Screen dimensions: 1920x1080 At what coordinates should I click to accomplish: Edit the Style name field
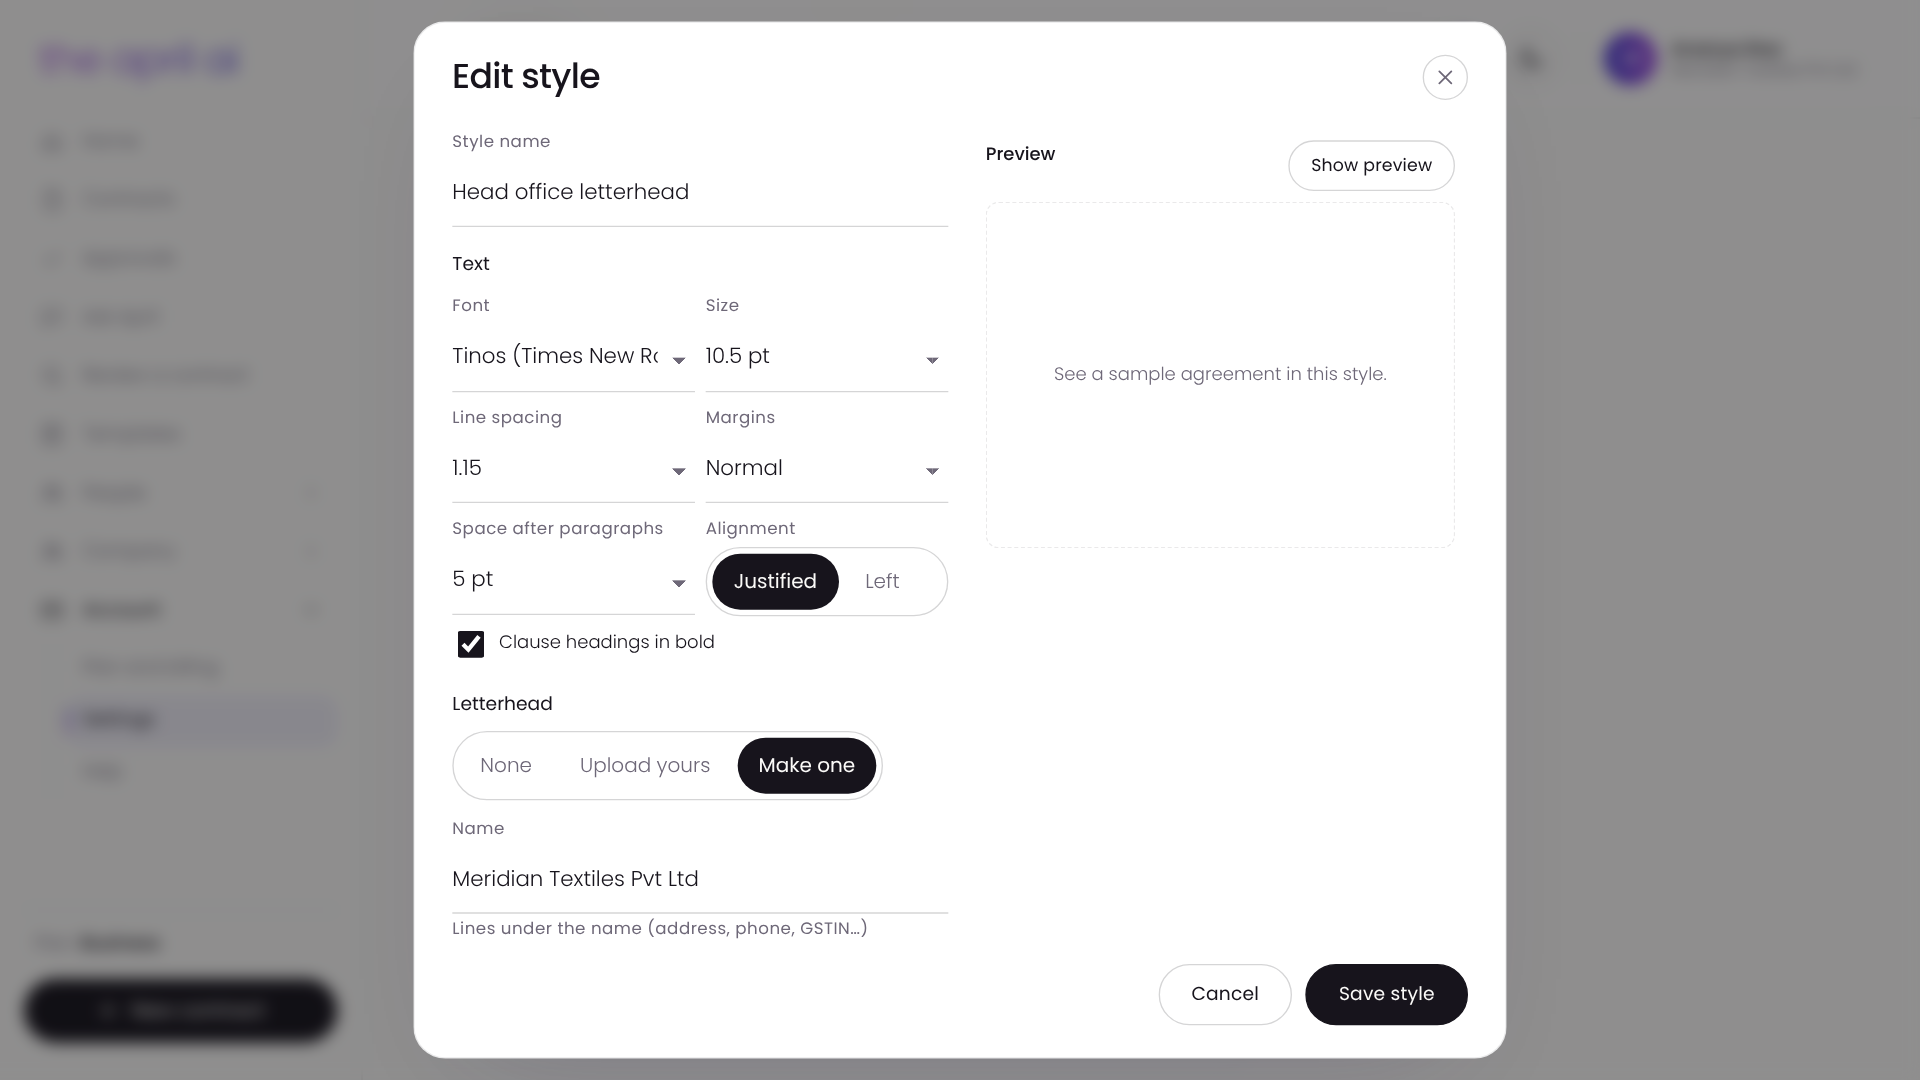coord(699,192)
